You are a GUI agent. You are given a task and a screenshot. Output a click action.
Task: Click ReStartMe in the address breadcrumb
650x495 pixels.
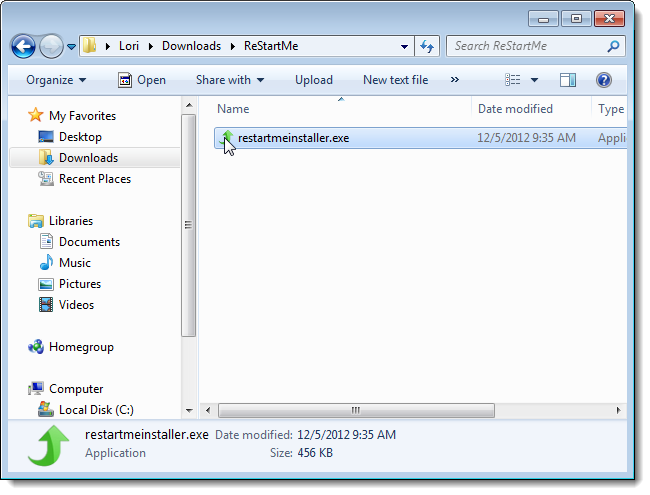(271, 46)
